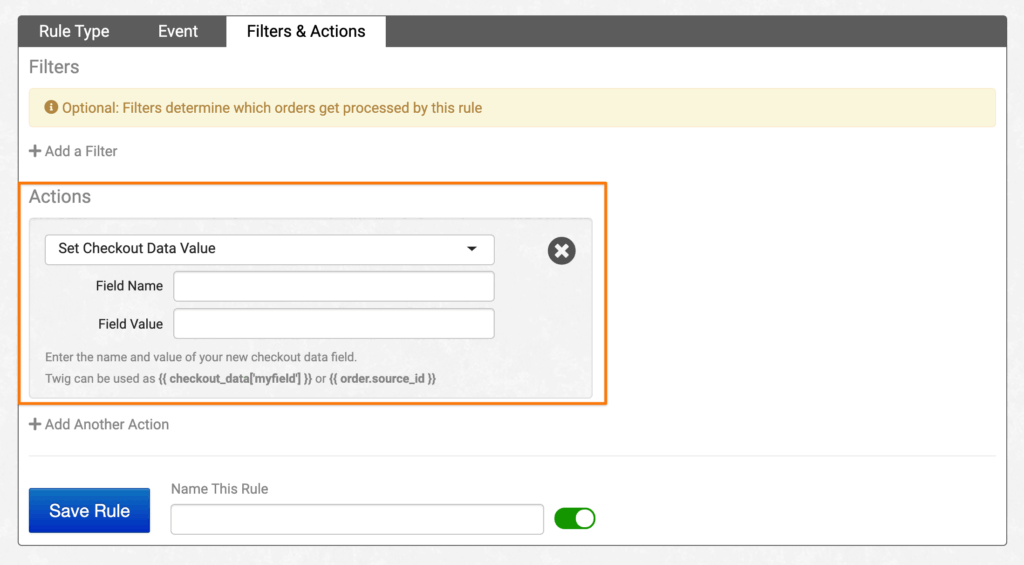
Task: Click the plus icon beside Add Another Action
Action: pyautogui.click(x=35, y=424)
